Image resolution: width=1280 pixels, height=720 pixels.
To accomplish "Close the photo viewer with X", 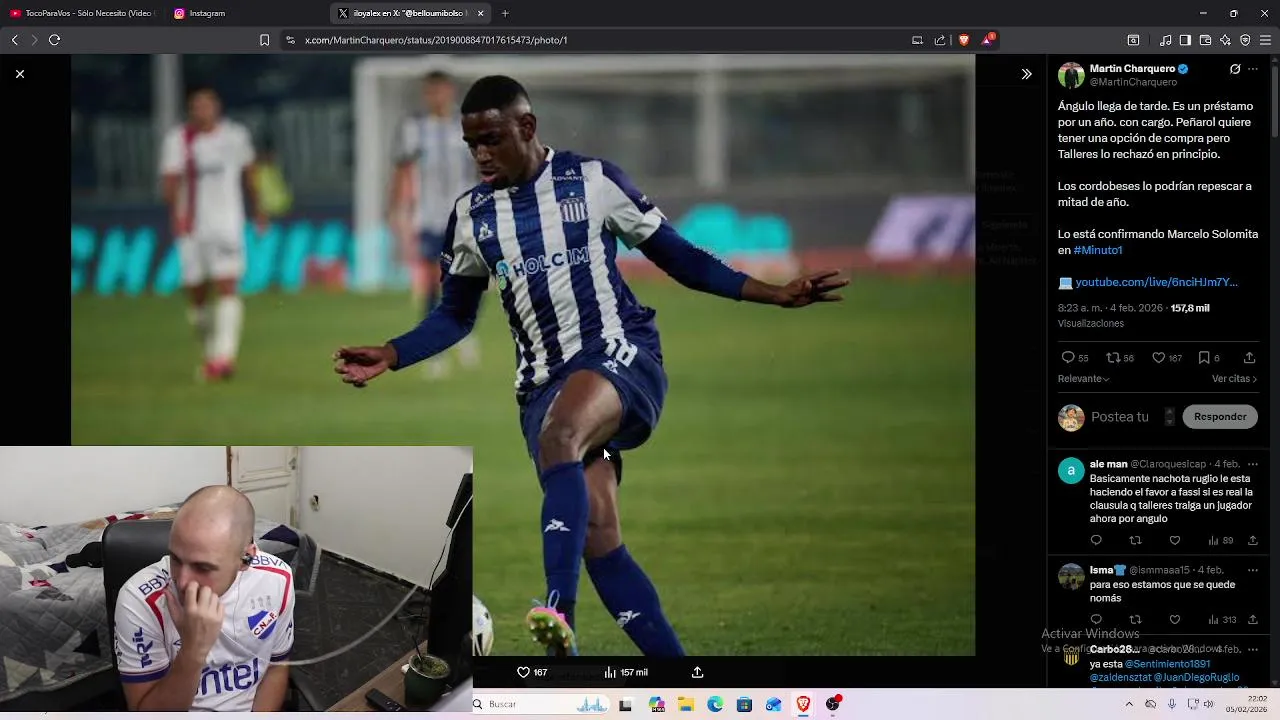I will tap(20, 74).
